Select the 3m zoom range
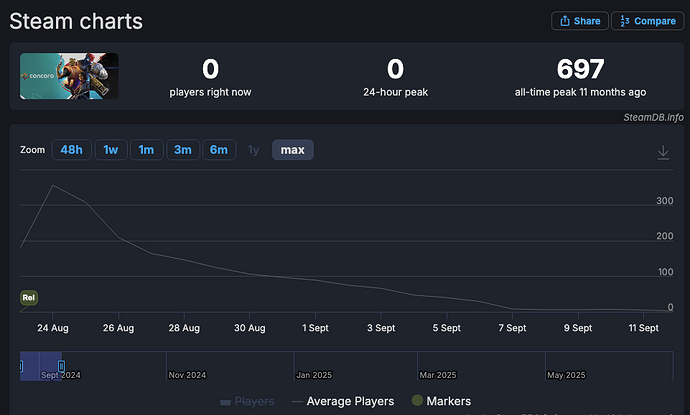This screenshot has height=415, width=690. click(x=183, y=150)
